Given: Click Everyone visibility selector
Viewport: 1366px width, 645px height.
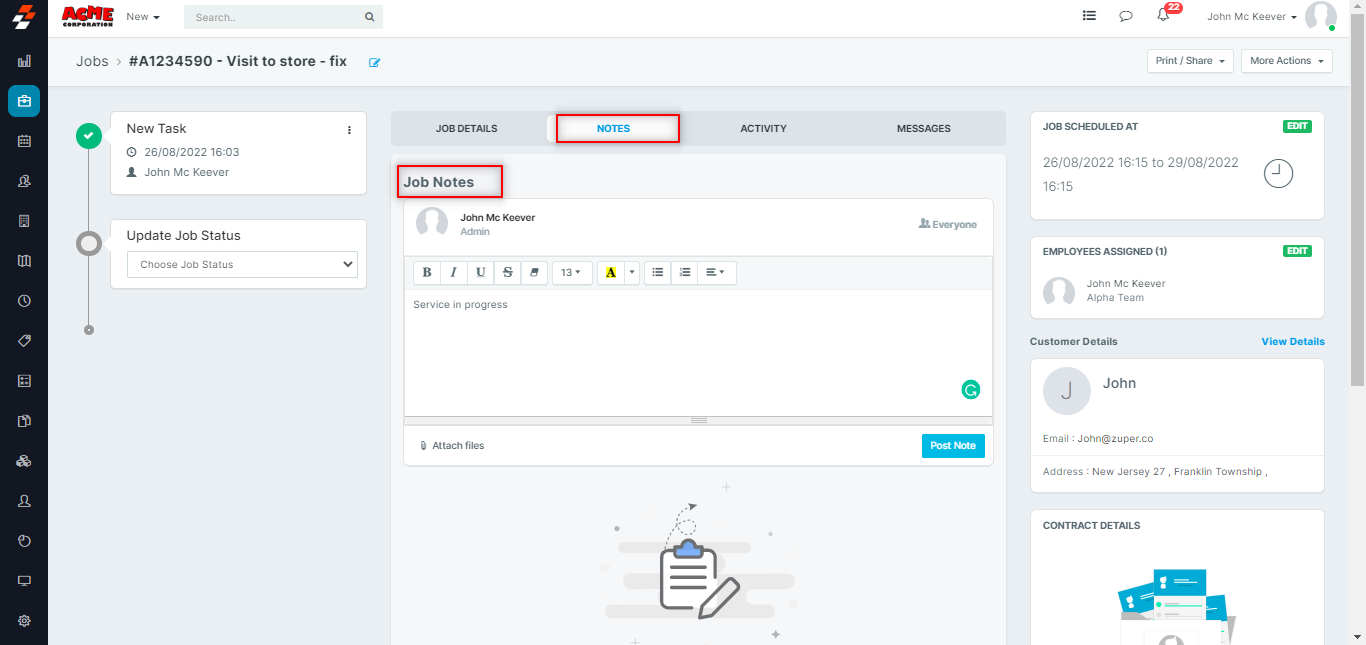Looking at the screenshot, I should click(x=947, y=224).
